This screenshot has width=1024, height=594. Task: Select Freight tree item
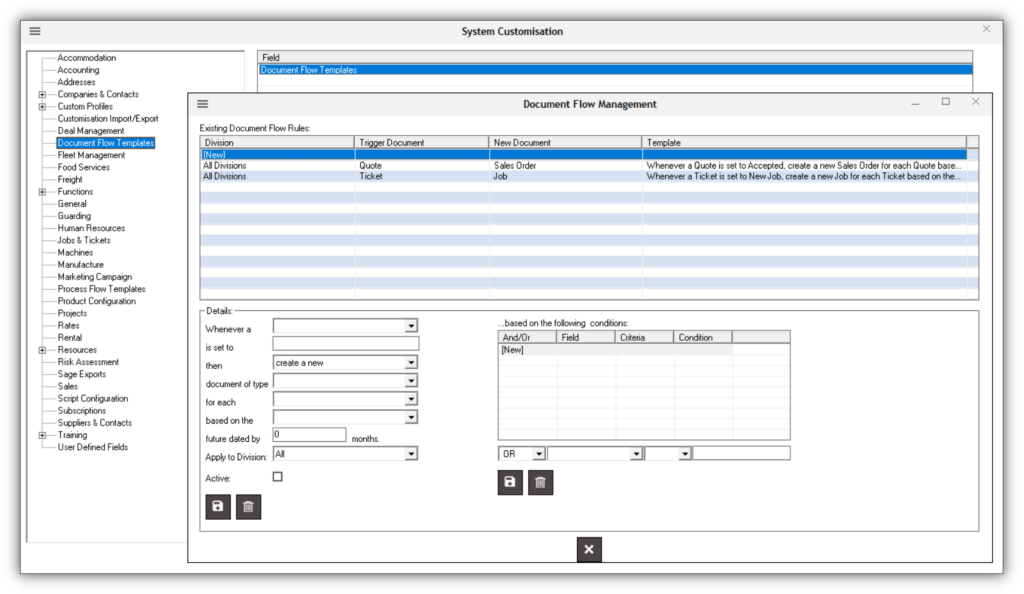(70, 180)
